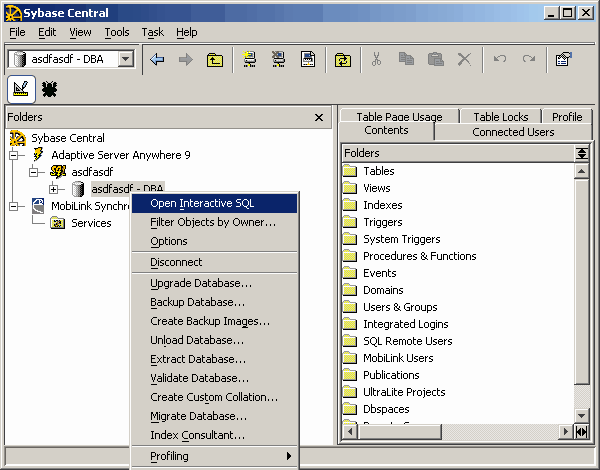Switch to the Table Locks tab
Screen dimensions: 600x470
click(x=501, y=116)
